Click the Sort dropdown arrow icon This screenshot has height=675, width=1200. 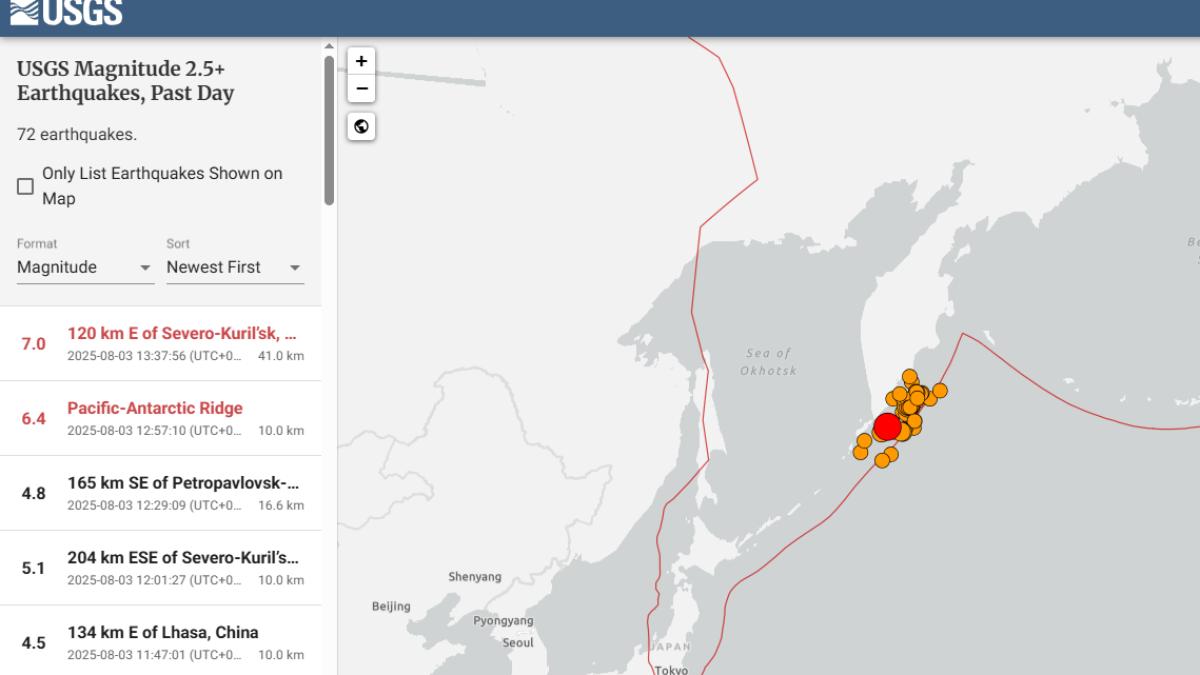(295, 268)
